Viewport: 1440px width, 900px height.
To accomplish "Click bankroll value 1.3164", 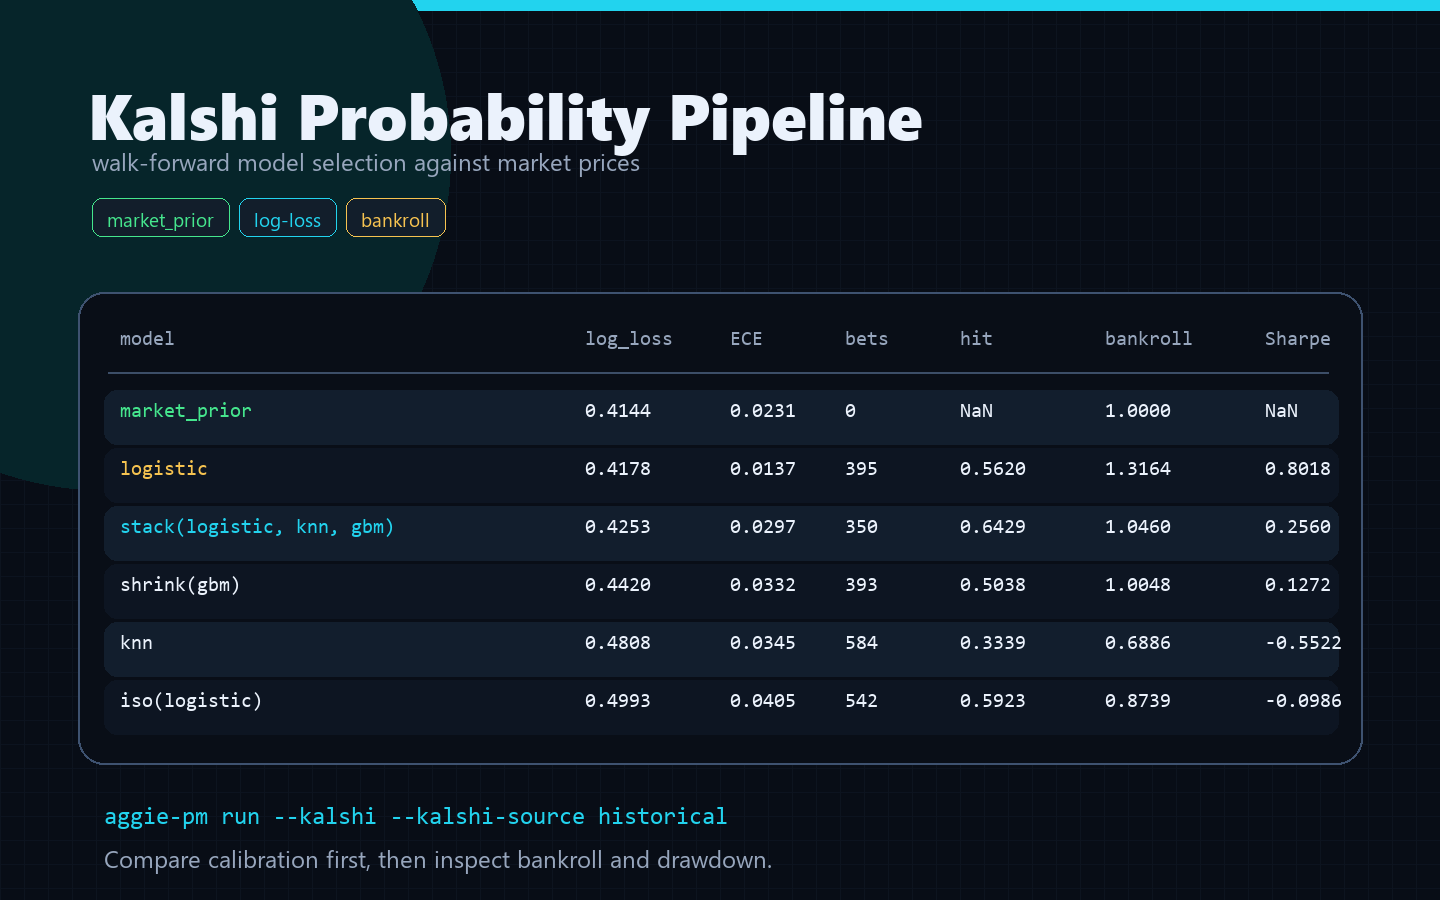I will 1138,469.
